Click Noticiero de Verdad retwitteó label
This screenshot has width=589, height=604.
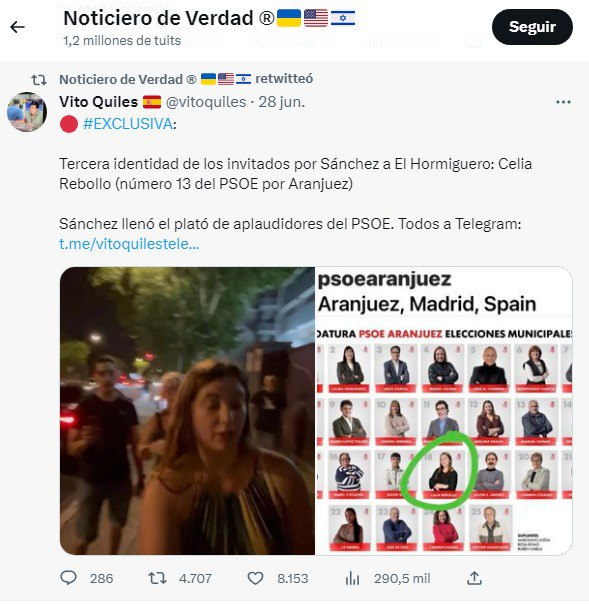coord(186,79)
